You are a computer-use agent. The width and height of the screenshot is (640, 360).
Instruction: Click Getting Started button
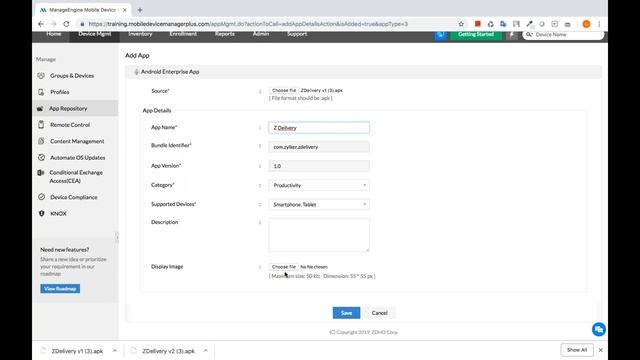476,35
